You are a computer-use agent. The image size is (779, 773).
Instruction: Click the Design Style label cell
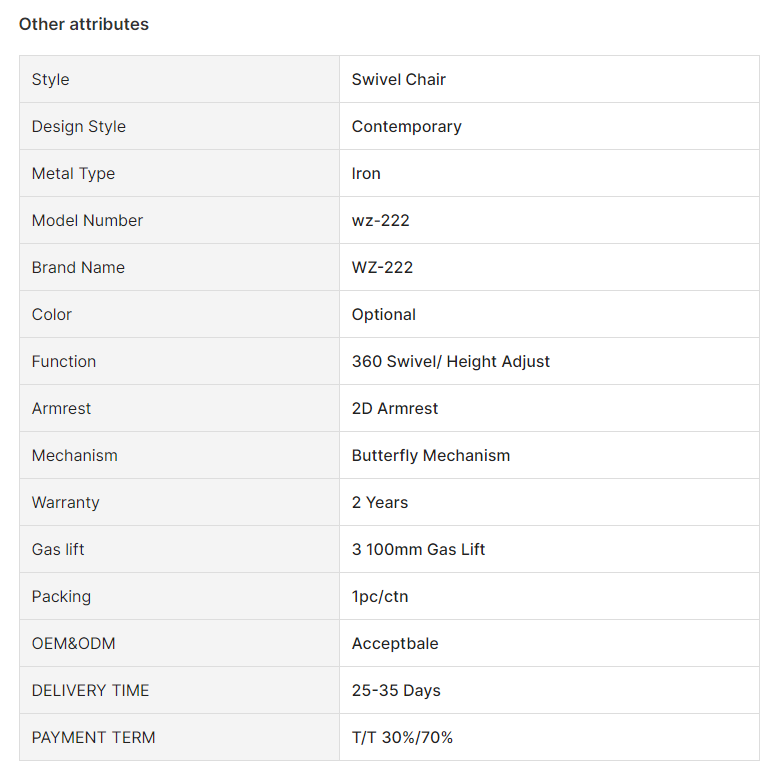(x=179, y=126)
